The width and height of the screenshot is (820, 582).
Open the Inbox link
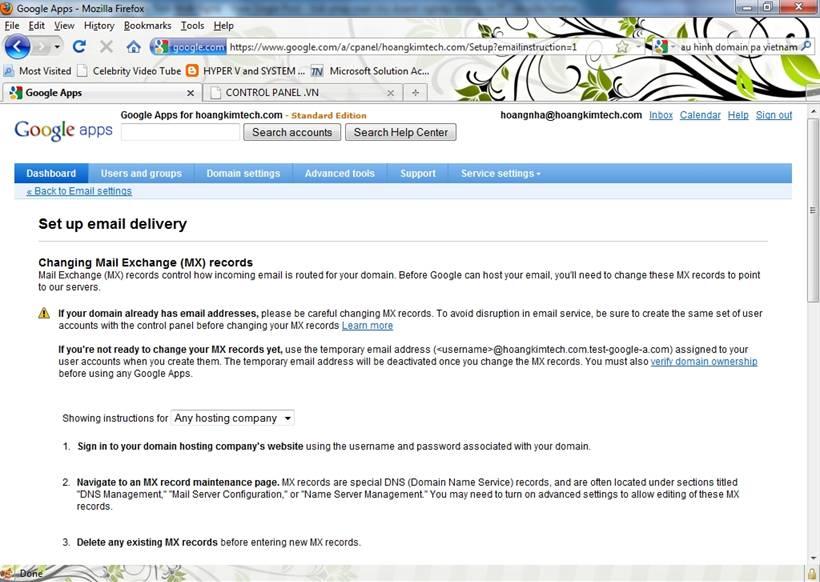coord(661,115)
